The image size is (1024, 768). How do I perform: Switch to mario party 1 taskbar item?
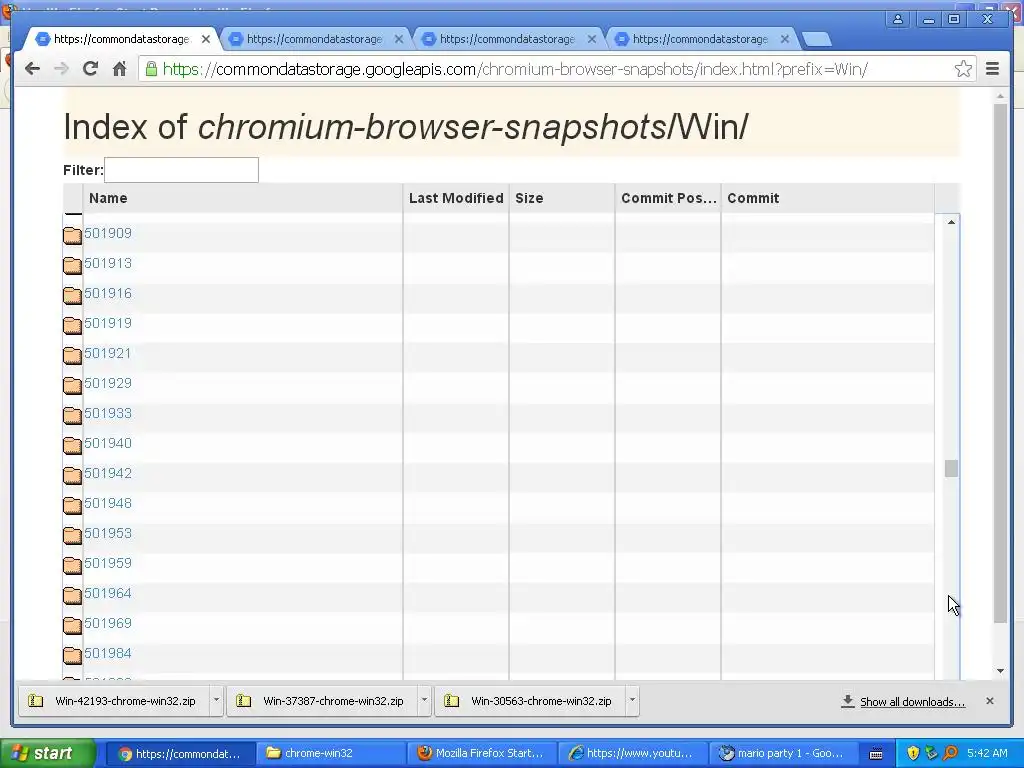pos(782,753)
